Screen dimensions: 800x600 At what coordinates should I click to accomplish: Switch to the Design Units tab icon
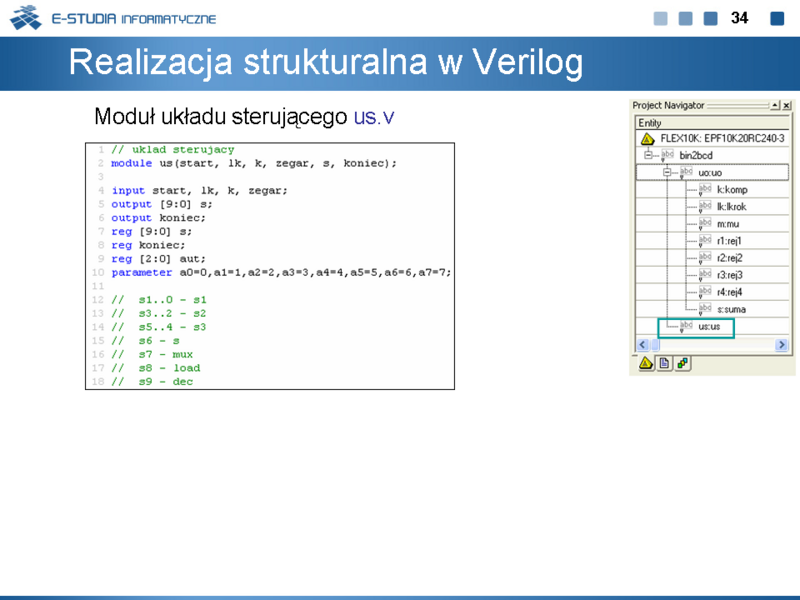(682, 363)
